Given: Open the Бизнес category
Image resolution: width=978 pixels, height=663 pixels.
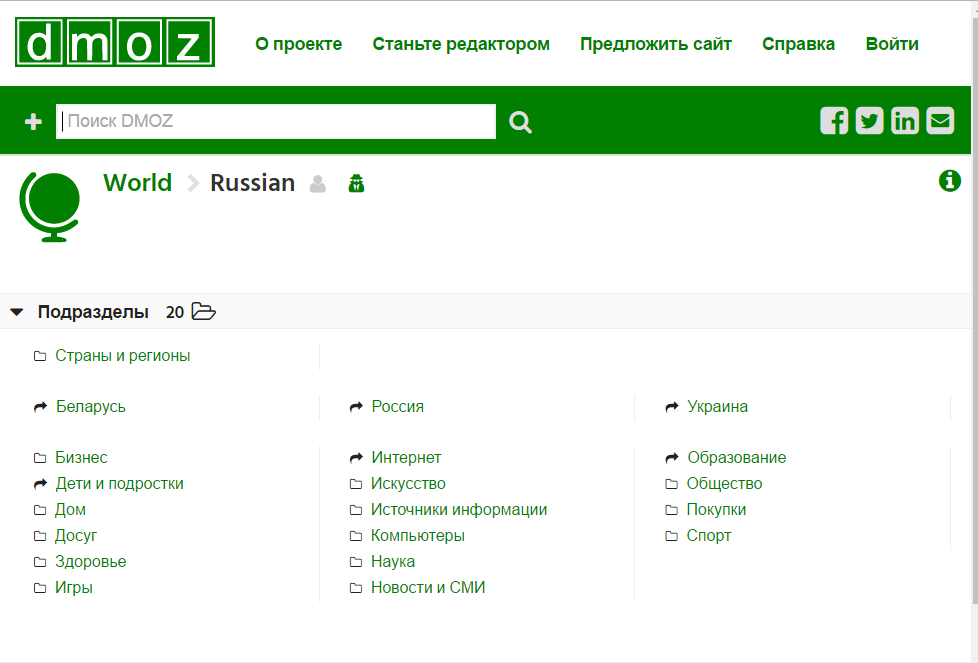Looking at the screenshot, I should click(81, 458).
